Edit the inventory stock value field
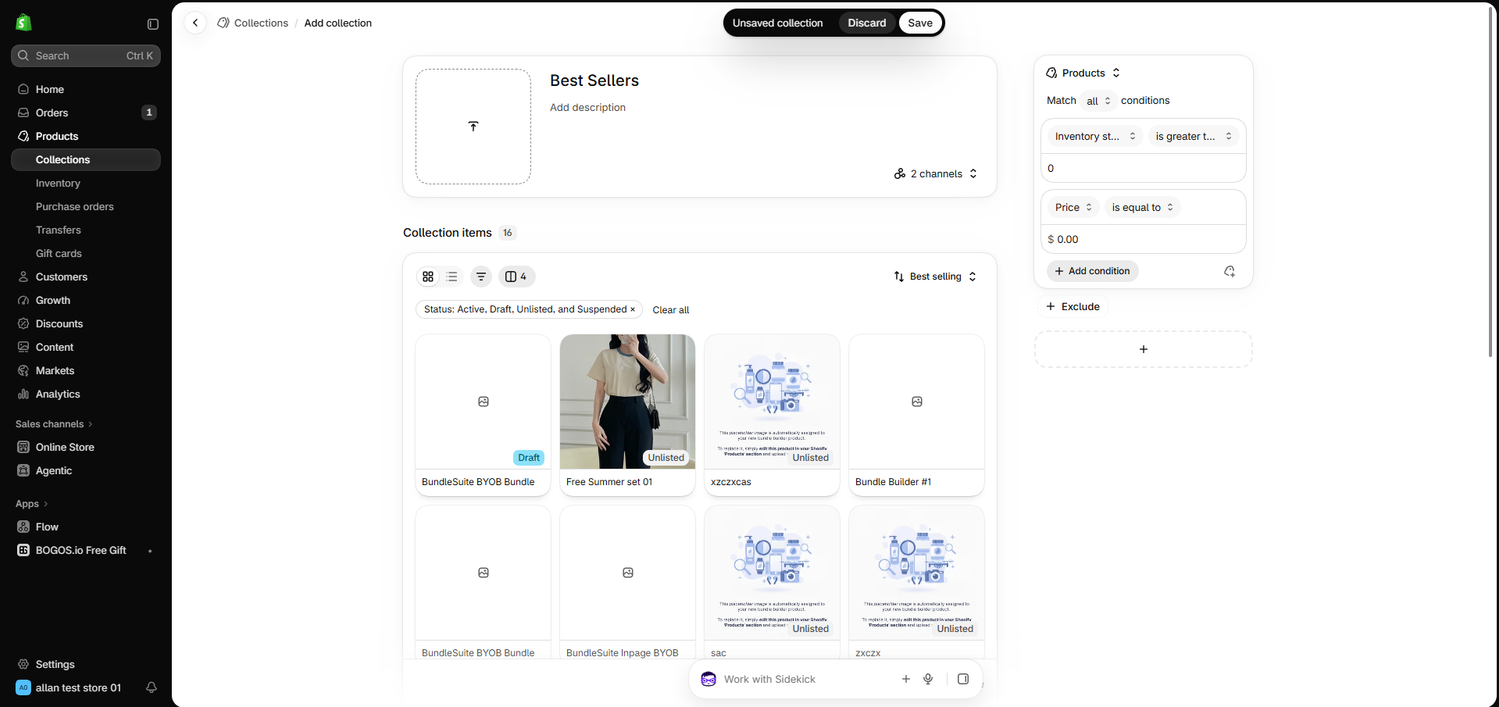 (x=1143, y=168)
